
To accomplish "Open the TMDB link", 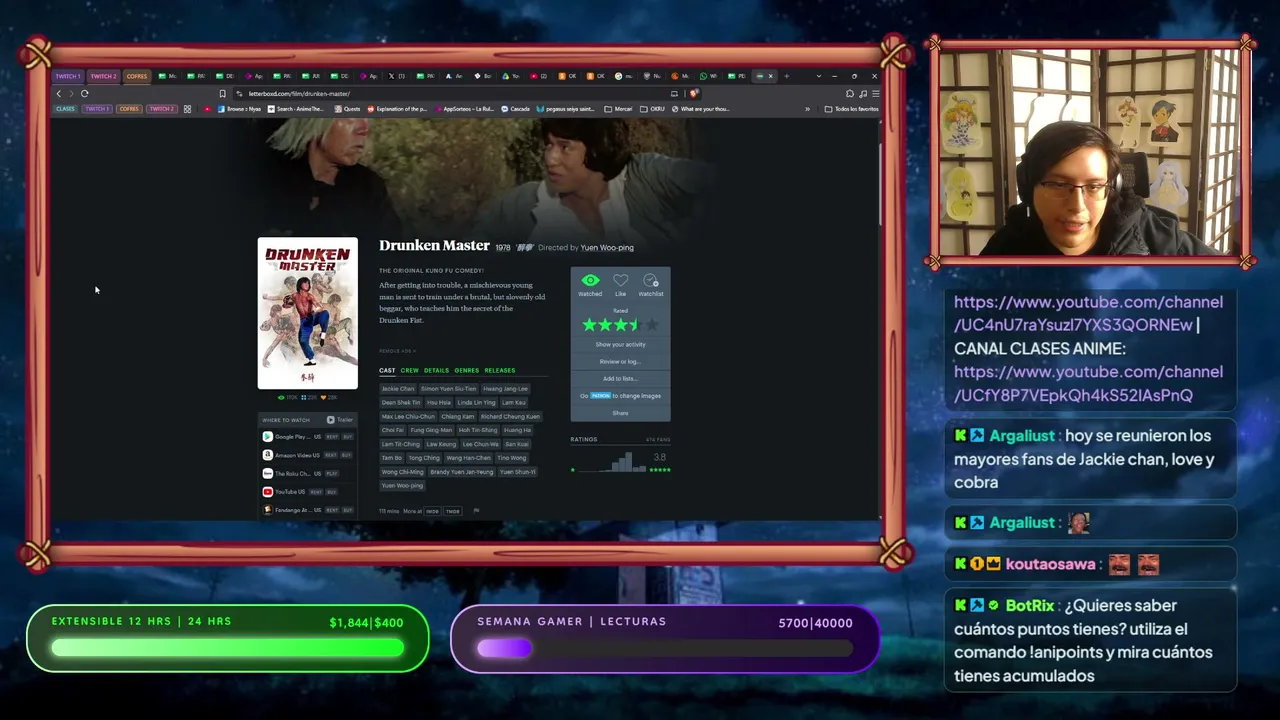I will pos(453,511).
